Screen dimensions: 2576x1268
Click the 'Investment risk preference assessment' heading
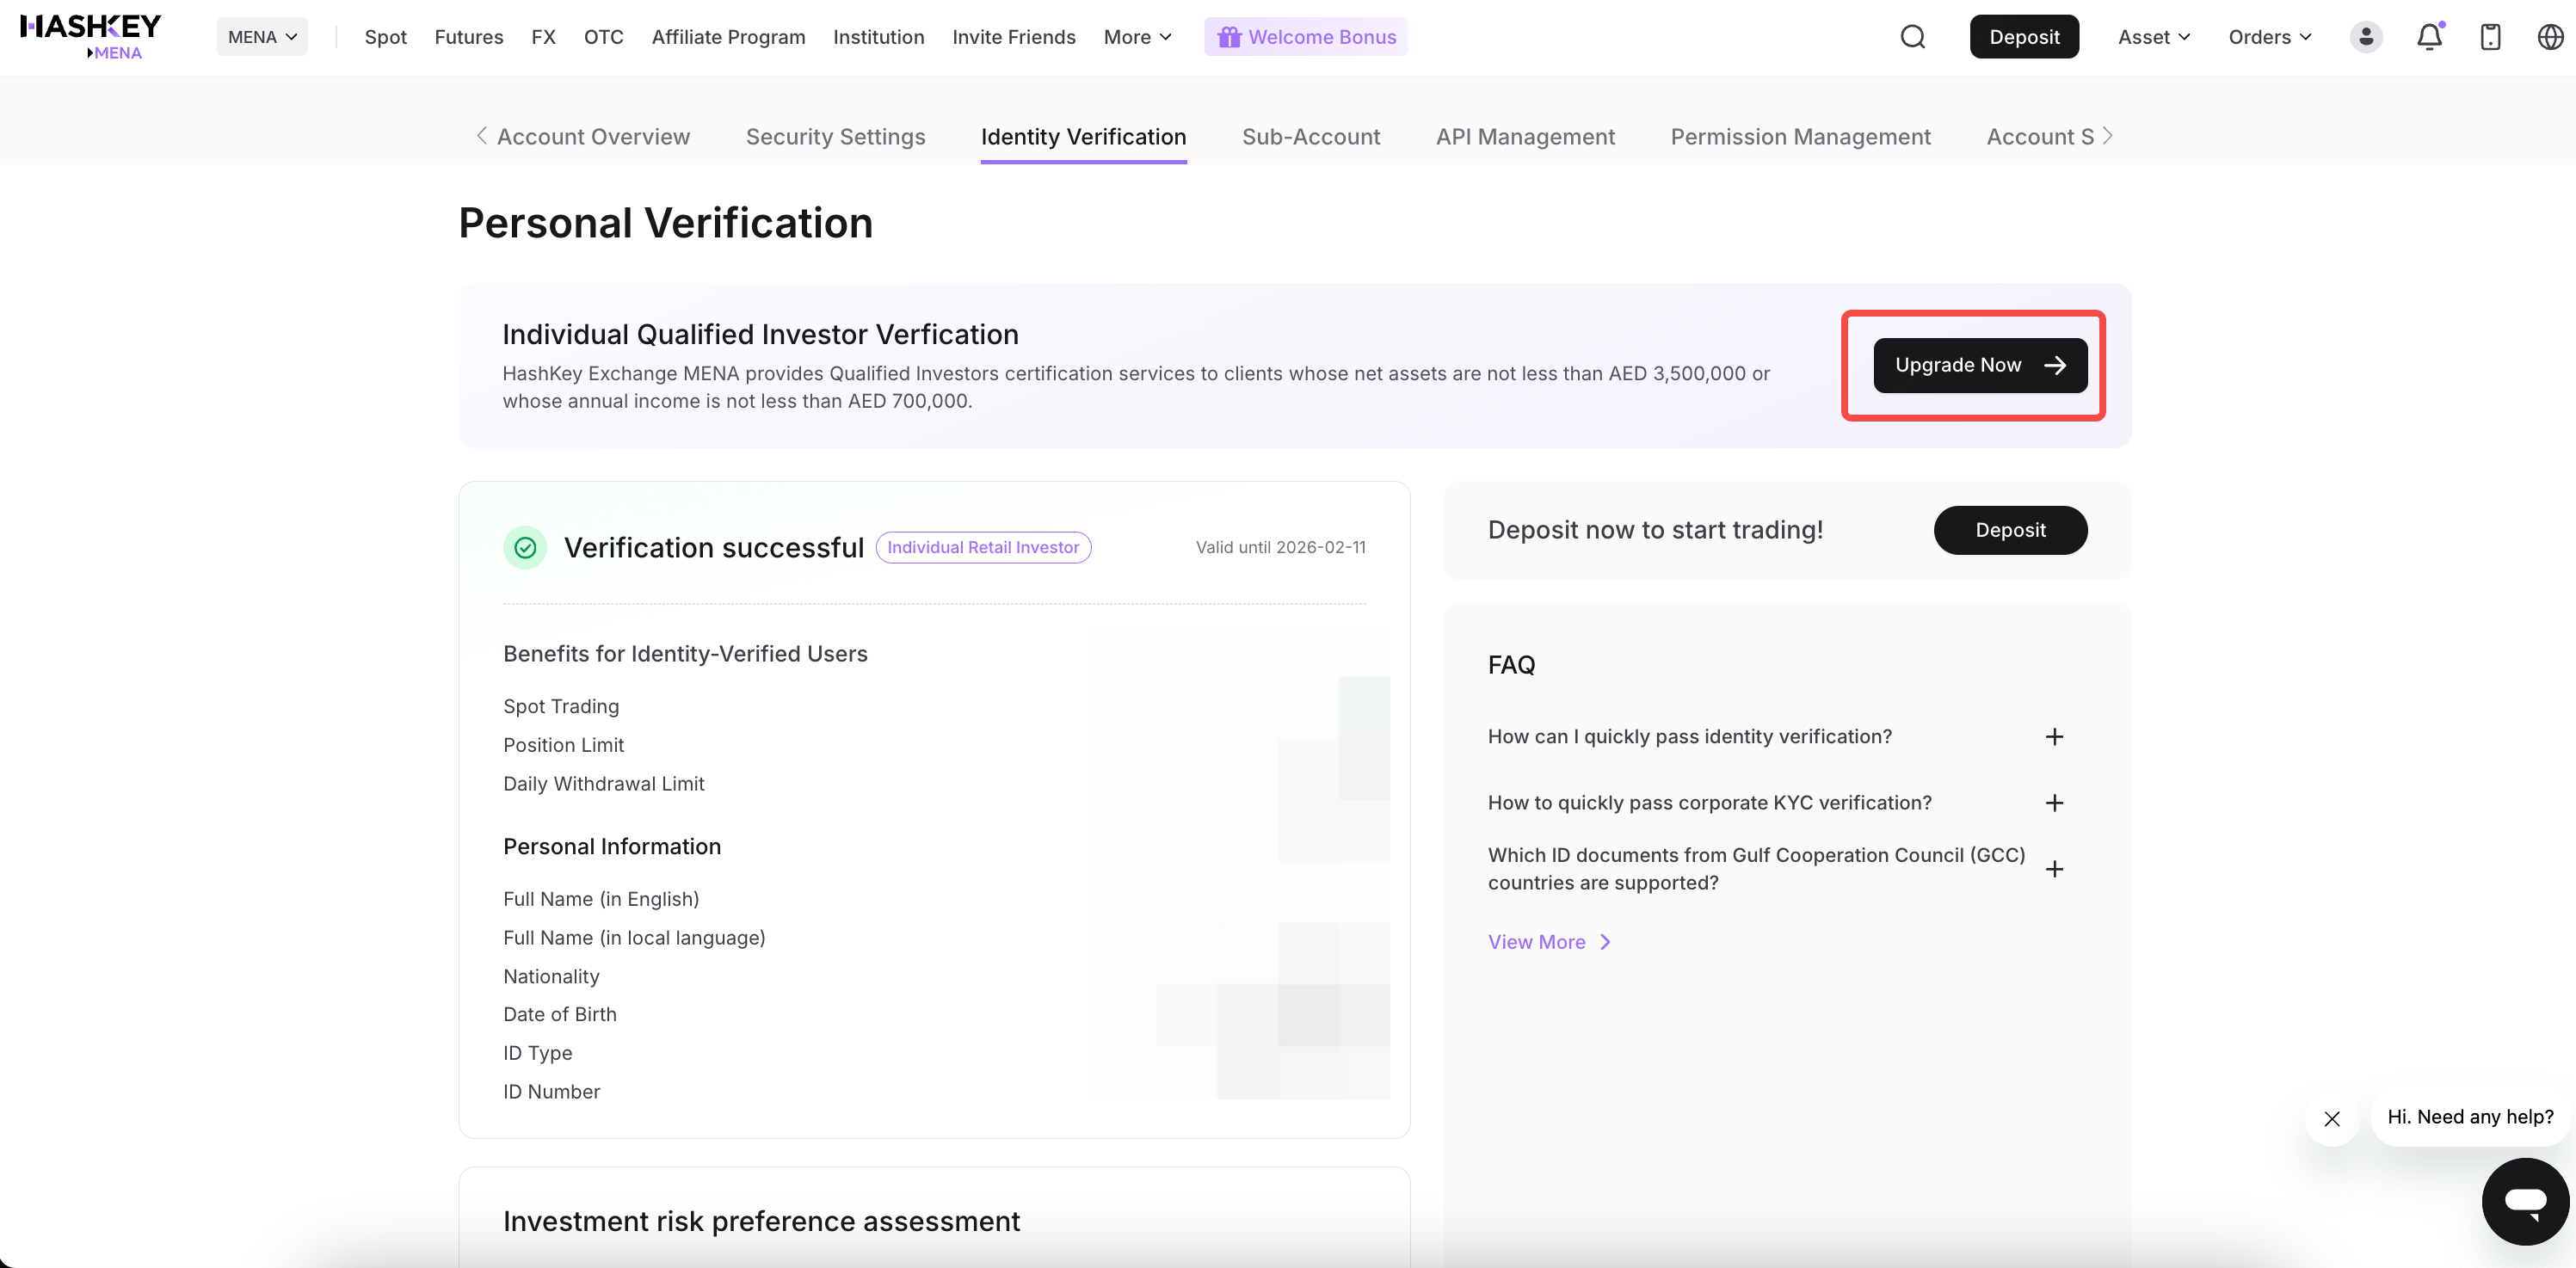pos(761,1221)
